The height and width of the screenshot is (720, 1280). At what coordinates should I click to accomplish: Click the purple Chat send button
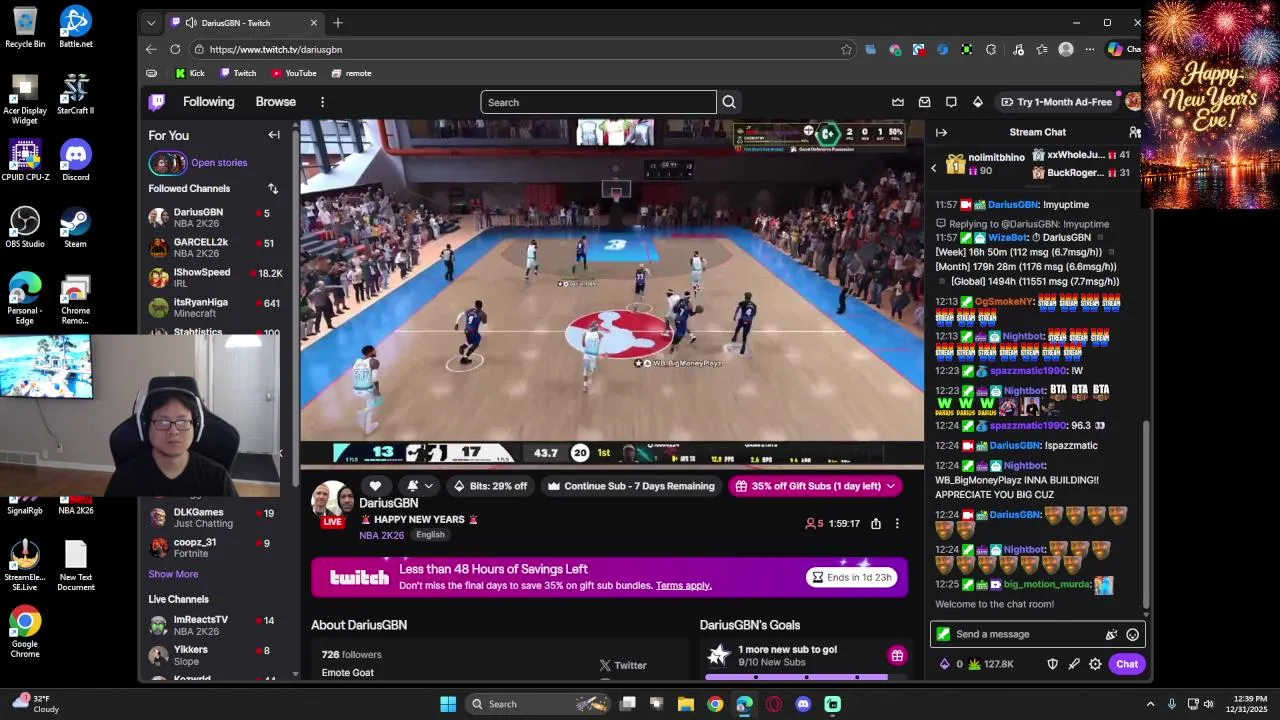[1127, 664]
